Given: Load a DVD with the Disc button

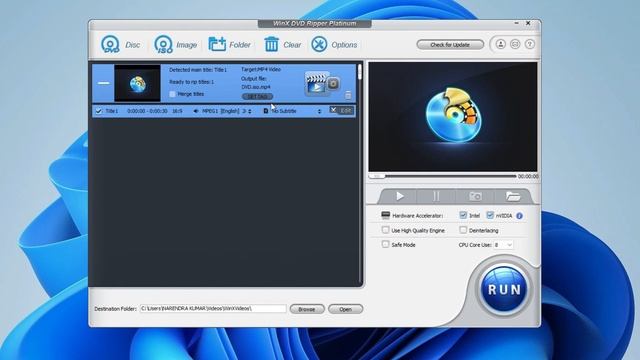Looking at the screenshot, I should [x=120, y=44].
